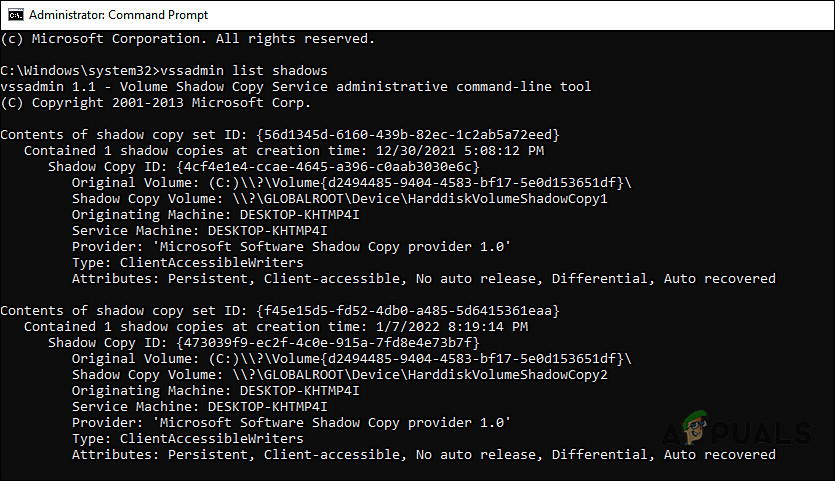Click the vssadmin 1.1 tool description line

coord(296,87)
